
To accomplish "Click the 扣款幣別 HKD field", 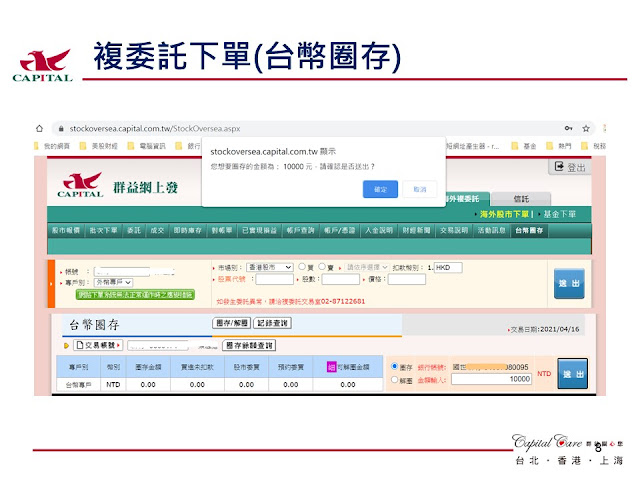I will [x=448, y=267].
